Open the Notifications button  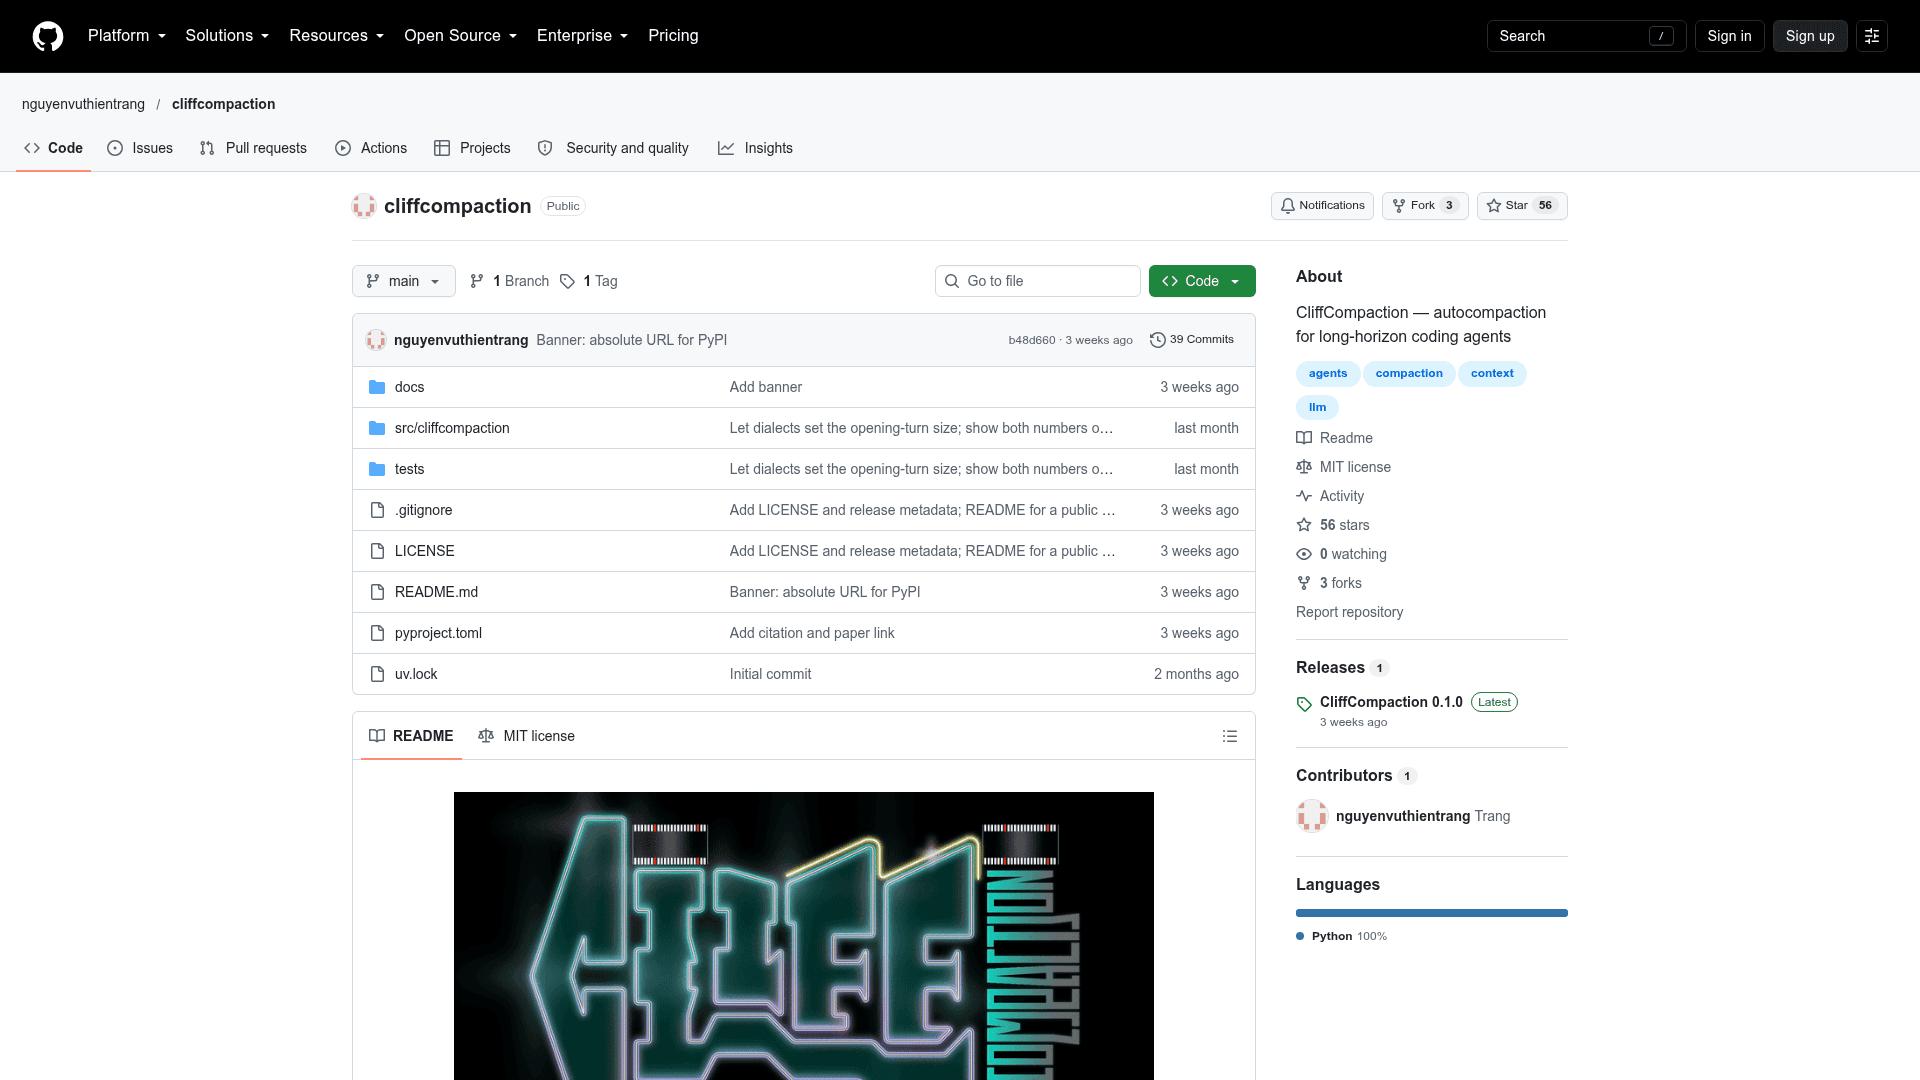(x=1322, y=206)
